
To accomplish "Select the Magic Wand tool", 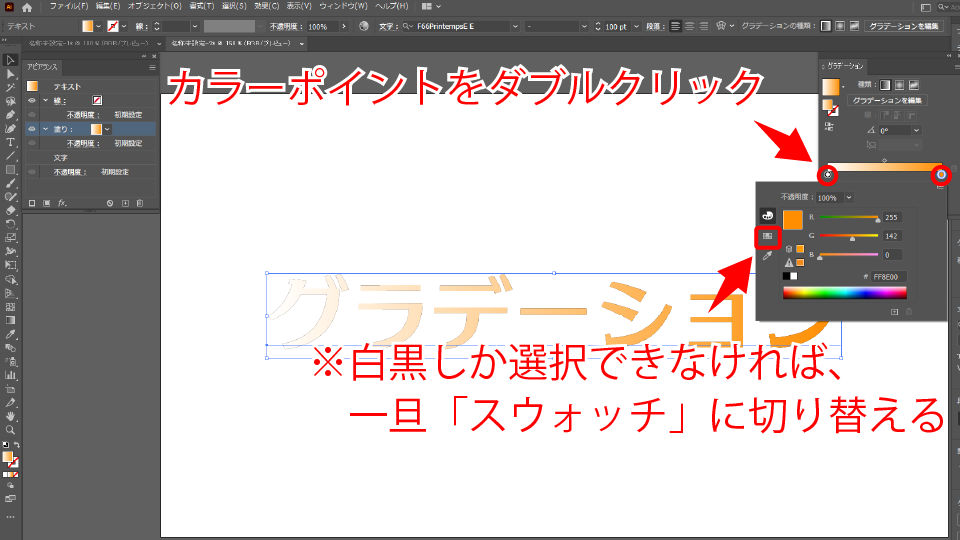I will pyautogui.click(x=10, y=88).
